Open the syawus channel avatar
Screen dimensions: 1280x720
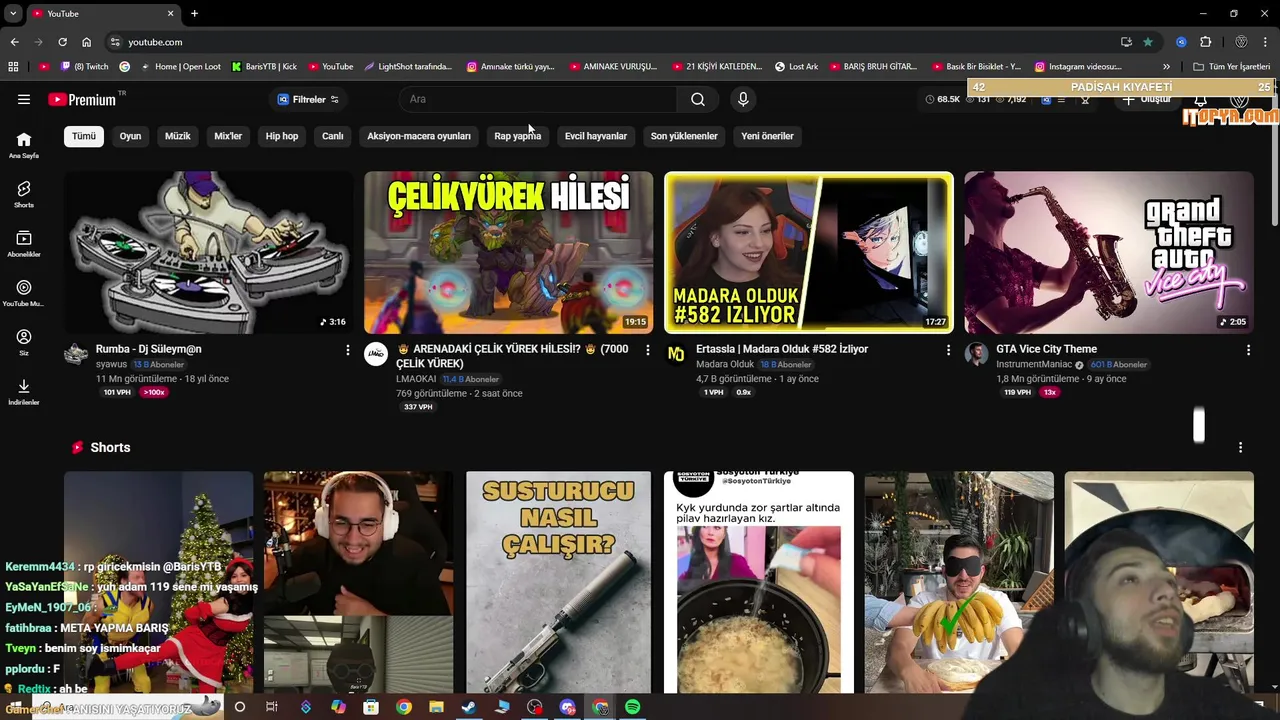pyautogui.click(x=76, y=354)
